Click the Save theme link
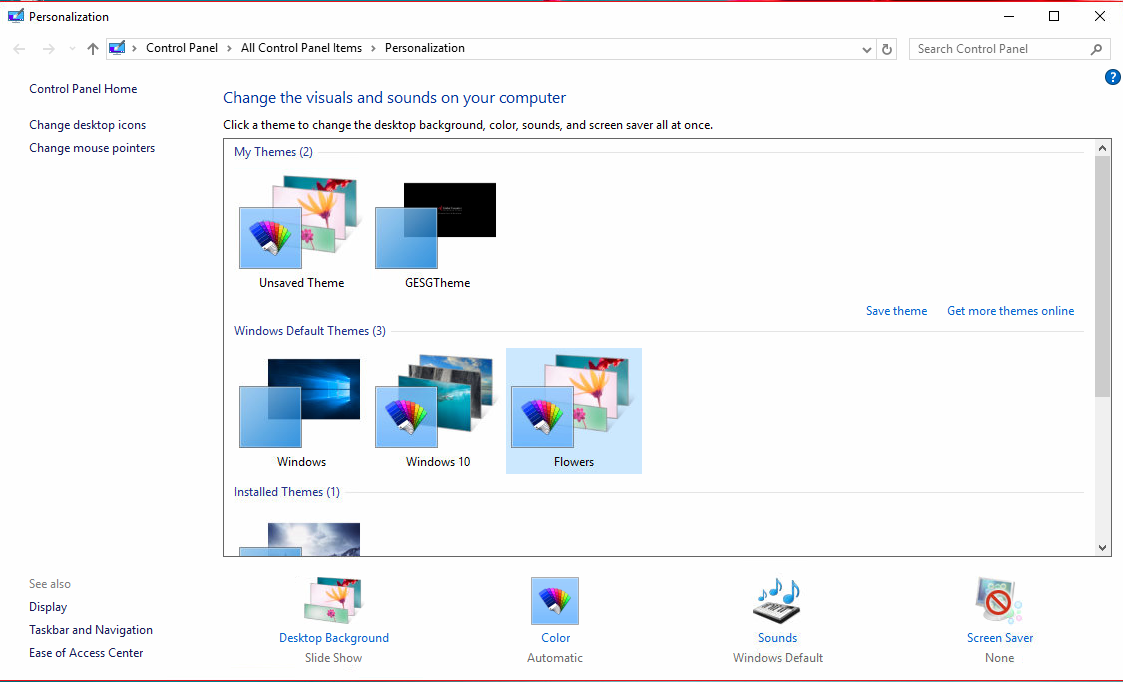The image size is (1123, 682). tap(896, 311)
